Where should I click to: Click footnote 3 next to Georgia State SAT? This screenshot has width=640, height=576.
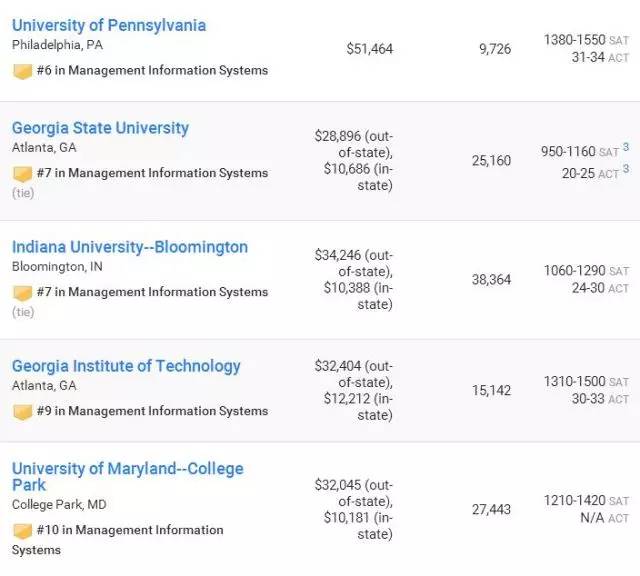tap(626, 148)
